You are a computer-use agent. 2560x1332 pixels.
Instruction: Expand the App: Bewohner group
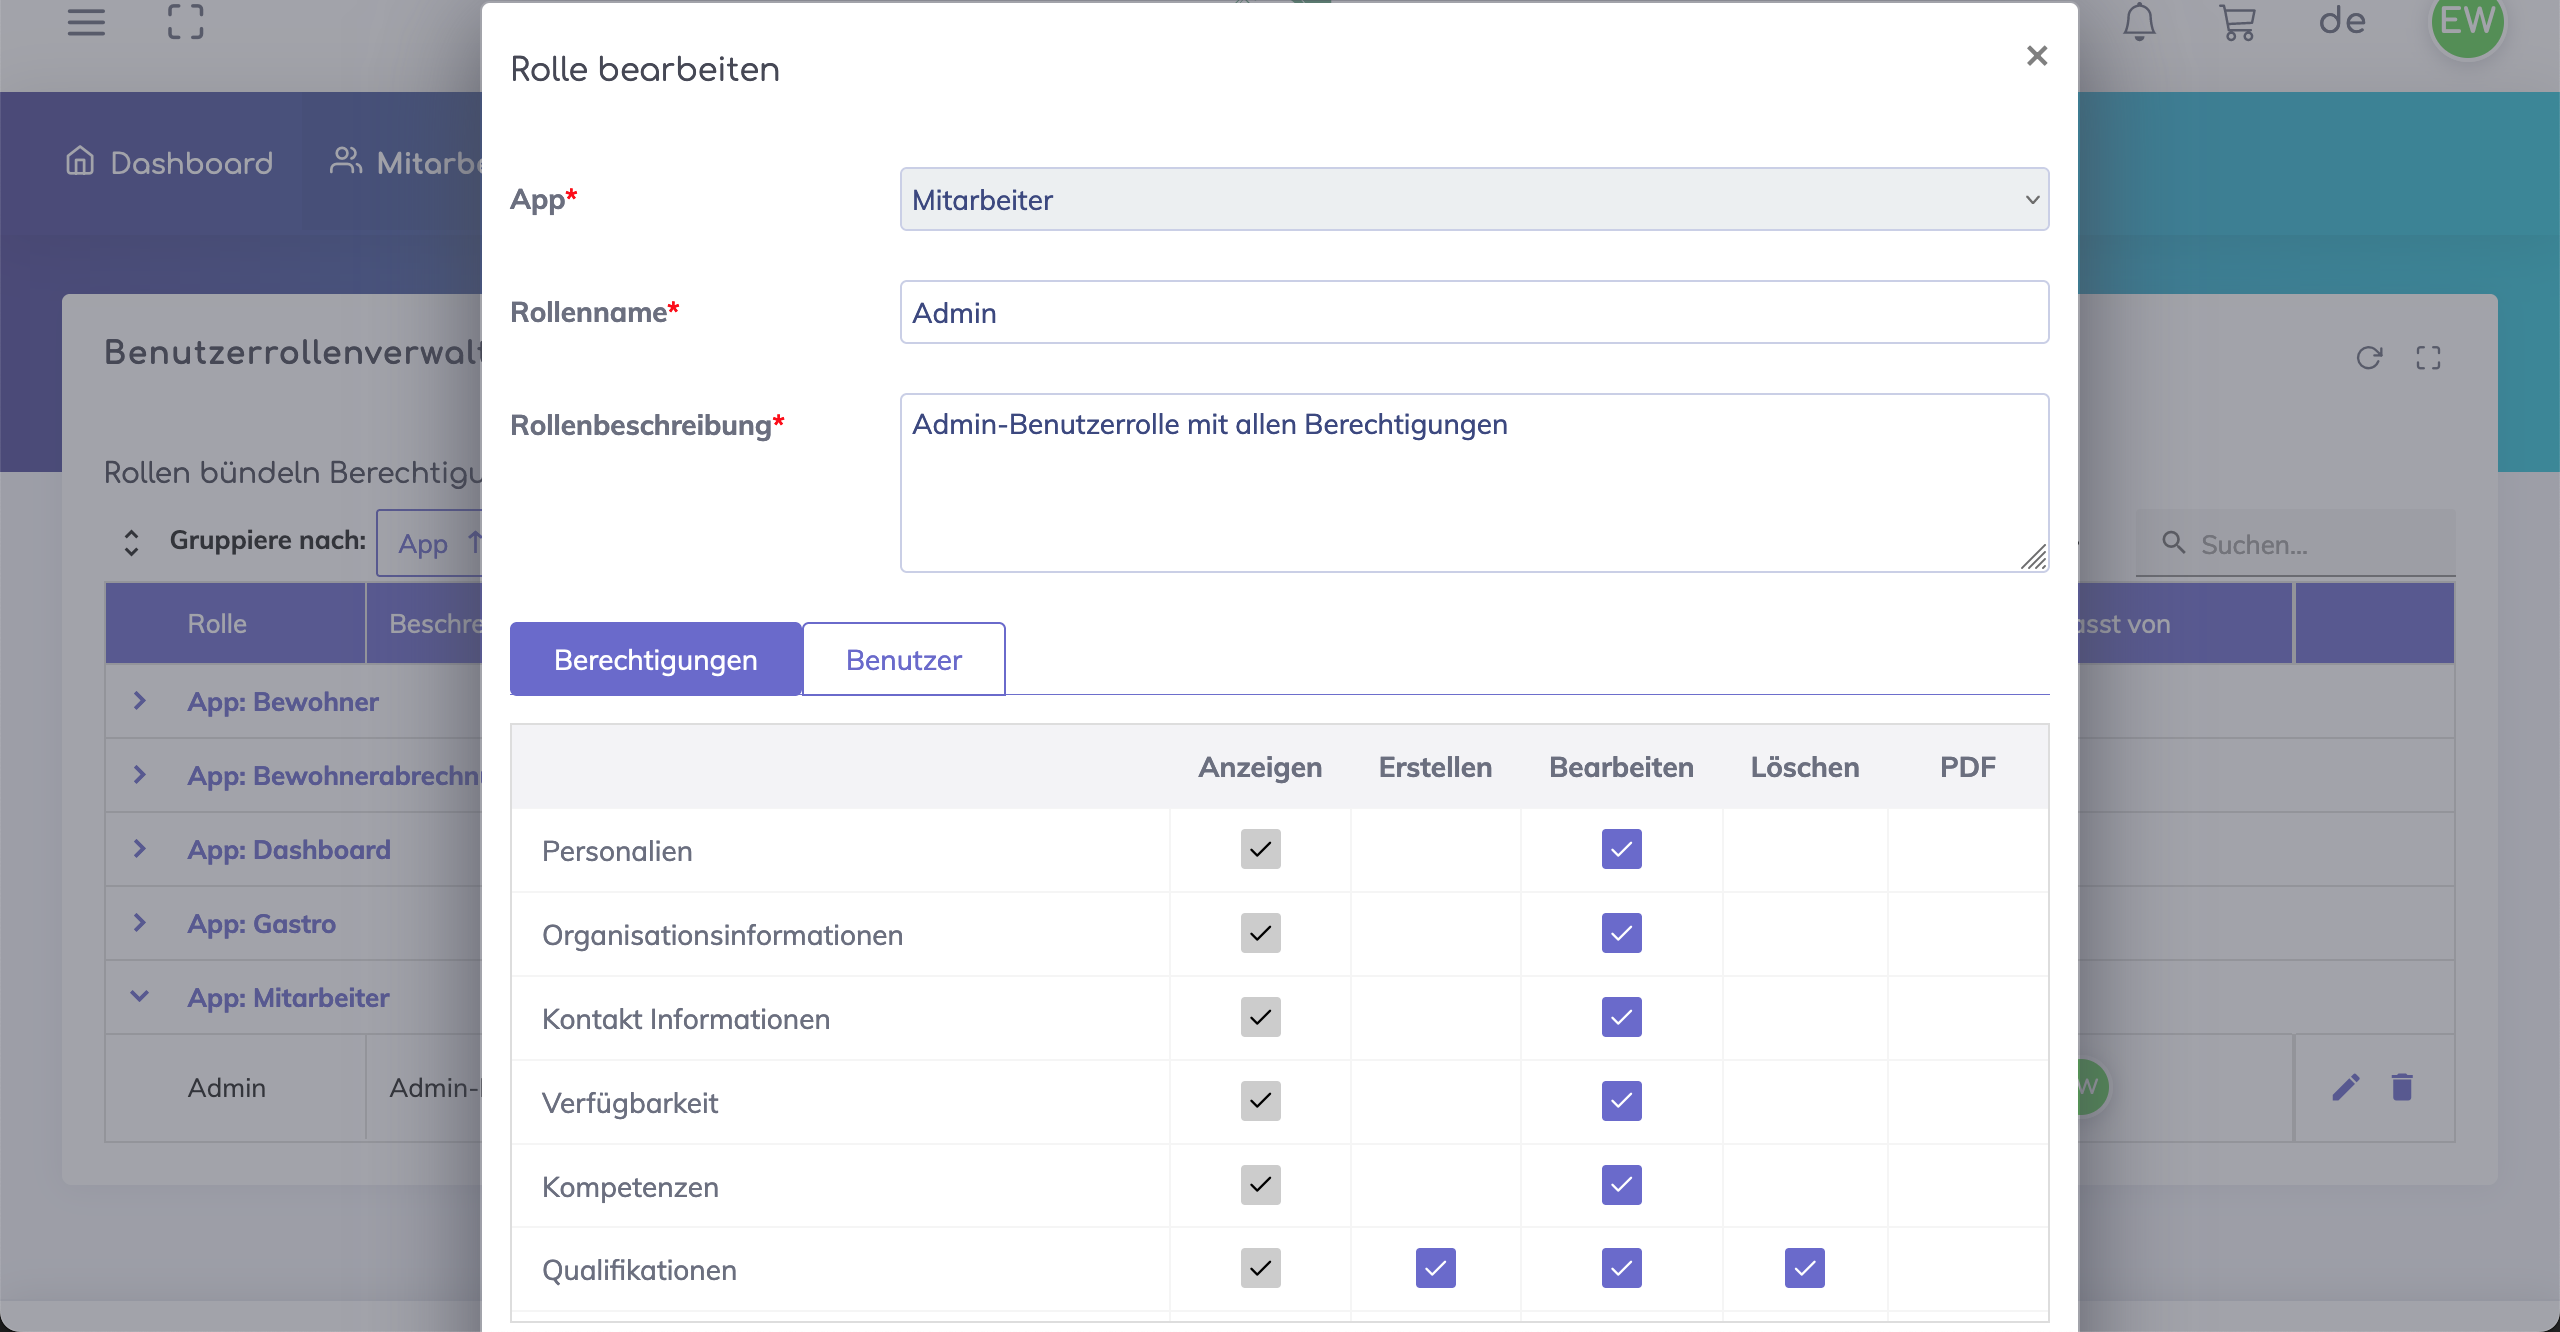coord(140,701)
